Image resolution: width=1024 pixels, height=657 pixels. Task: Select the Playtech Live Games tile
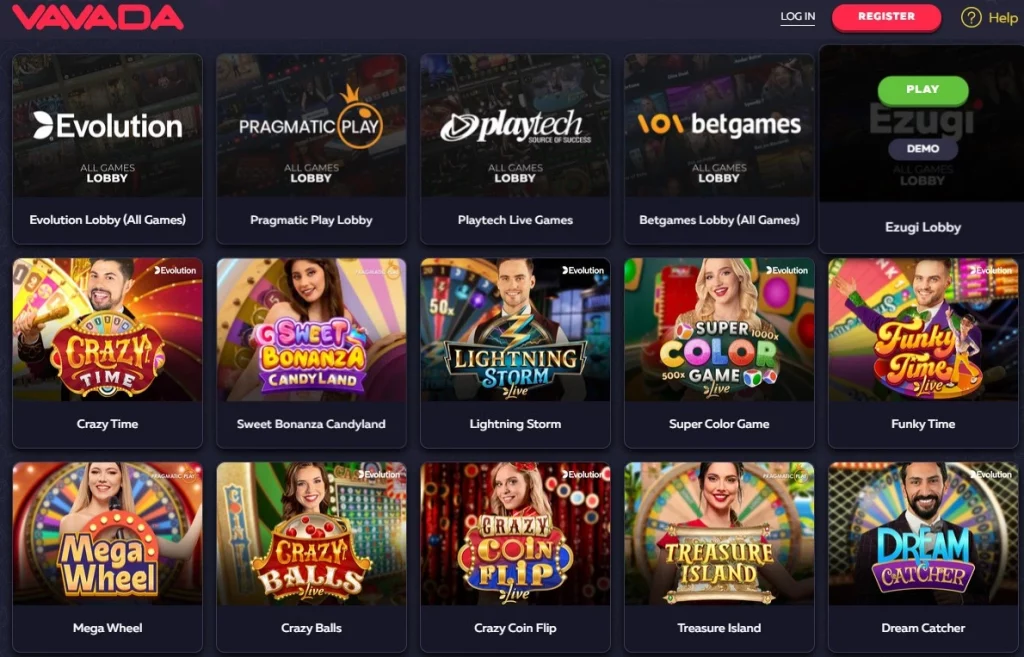pyautogui.click(x=515, y=149)
